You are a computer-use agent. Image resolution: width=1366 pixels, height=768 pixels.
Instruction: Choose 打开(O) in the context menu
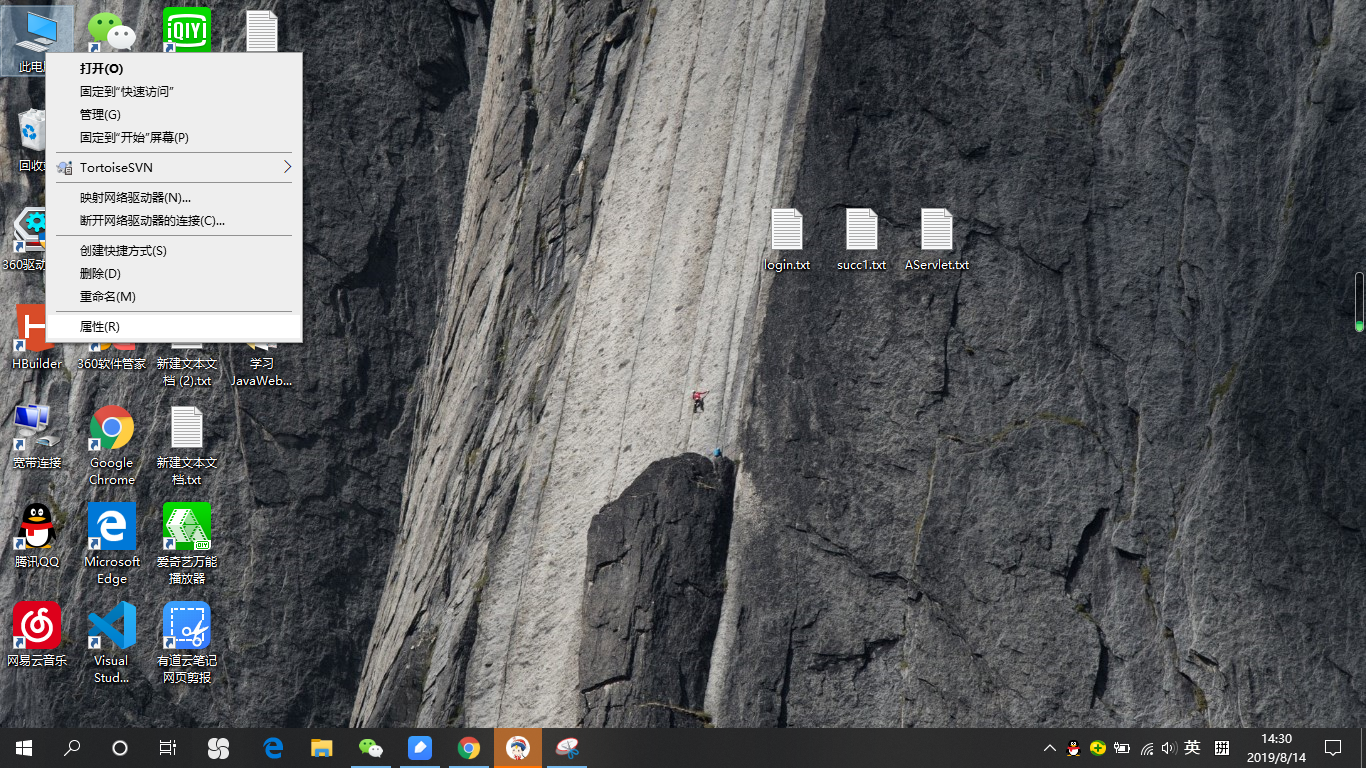pyautogui.click(x=174, y=69)
